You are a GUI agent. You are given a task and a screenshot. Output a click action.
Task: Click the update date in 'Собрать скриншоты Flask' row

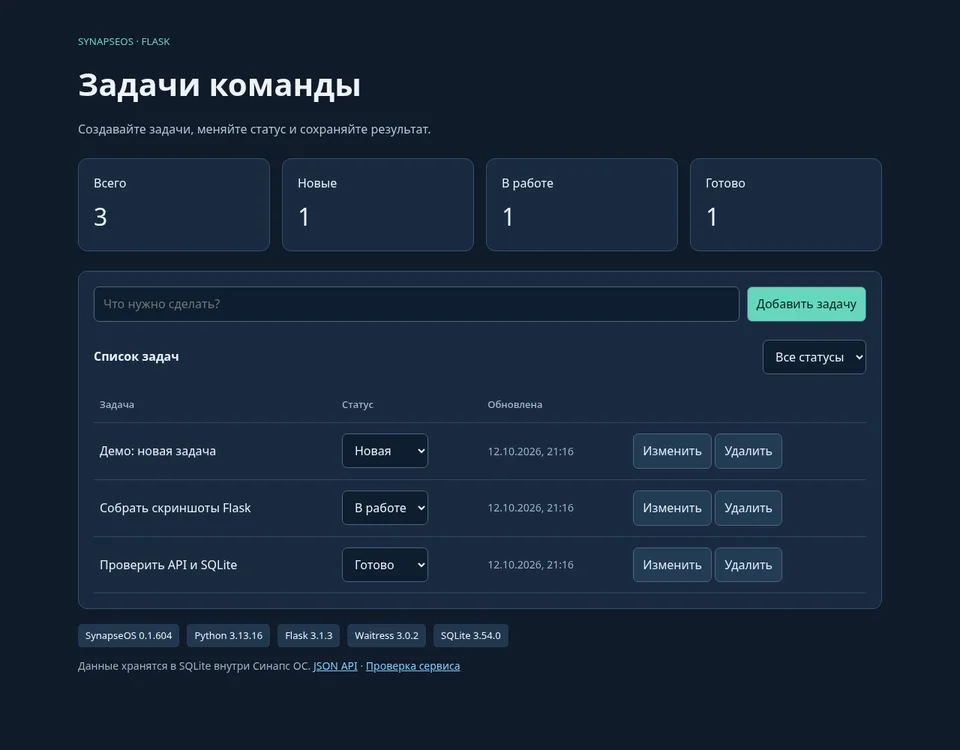click(530, 508)
